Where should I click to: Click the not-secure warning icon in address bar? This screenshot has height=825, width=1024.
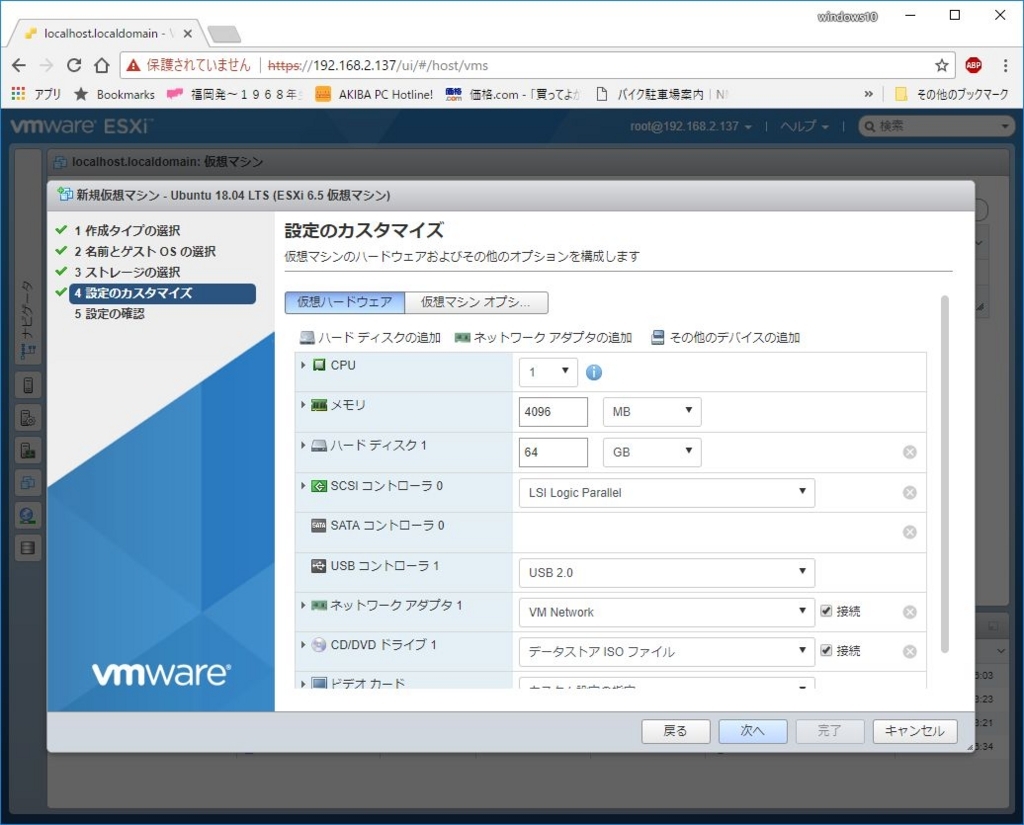point(133,65)
